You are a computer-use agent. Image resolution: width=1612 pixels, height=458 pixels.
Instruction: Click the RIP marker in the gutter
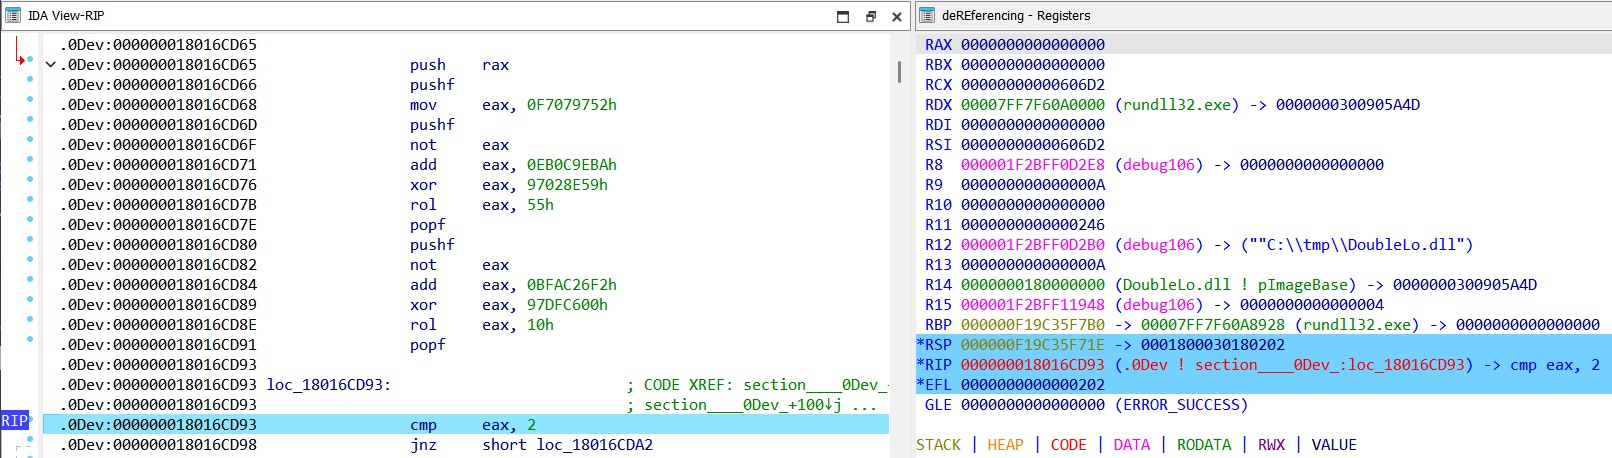14,421
